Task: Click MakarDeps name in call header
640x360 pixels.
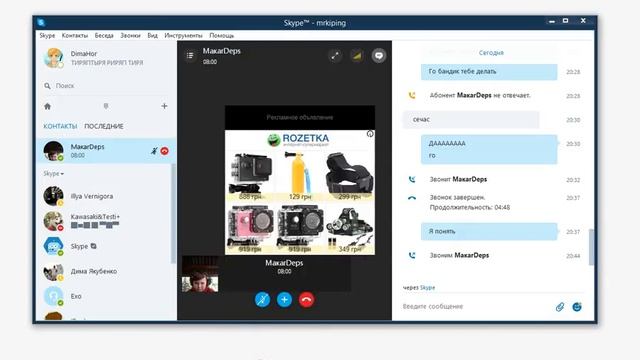Action: coord(222,51)
